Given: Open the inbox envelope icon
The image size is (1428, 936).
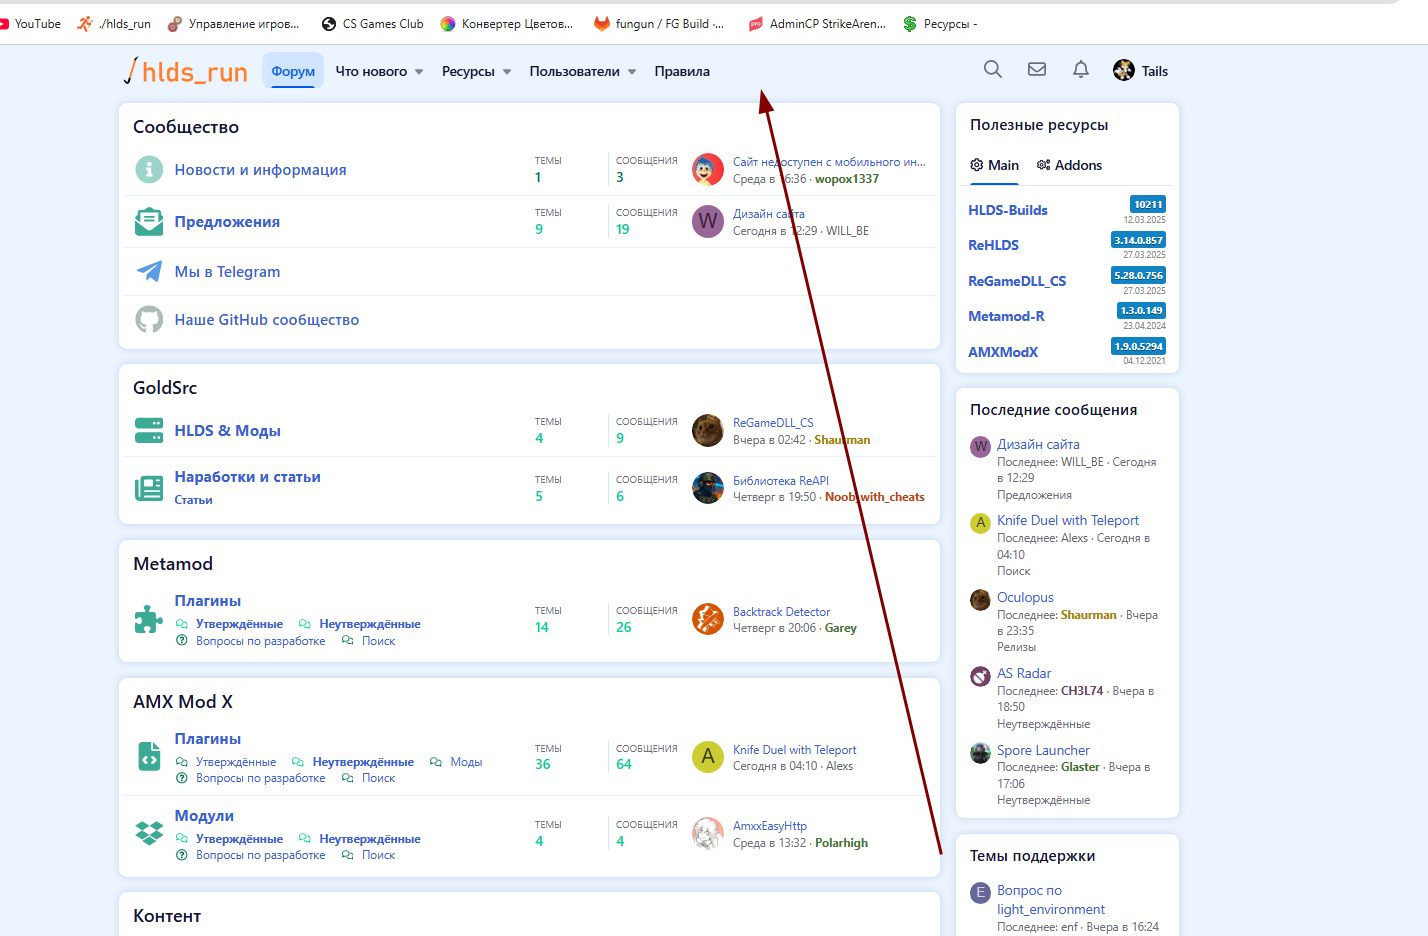Looking at the screenshot, I should click(x=1037, y=69).
